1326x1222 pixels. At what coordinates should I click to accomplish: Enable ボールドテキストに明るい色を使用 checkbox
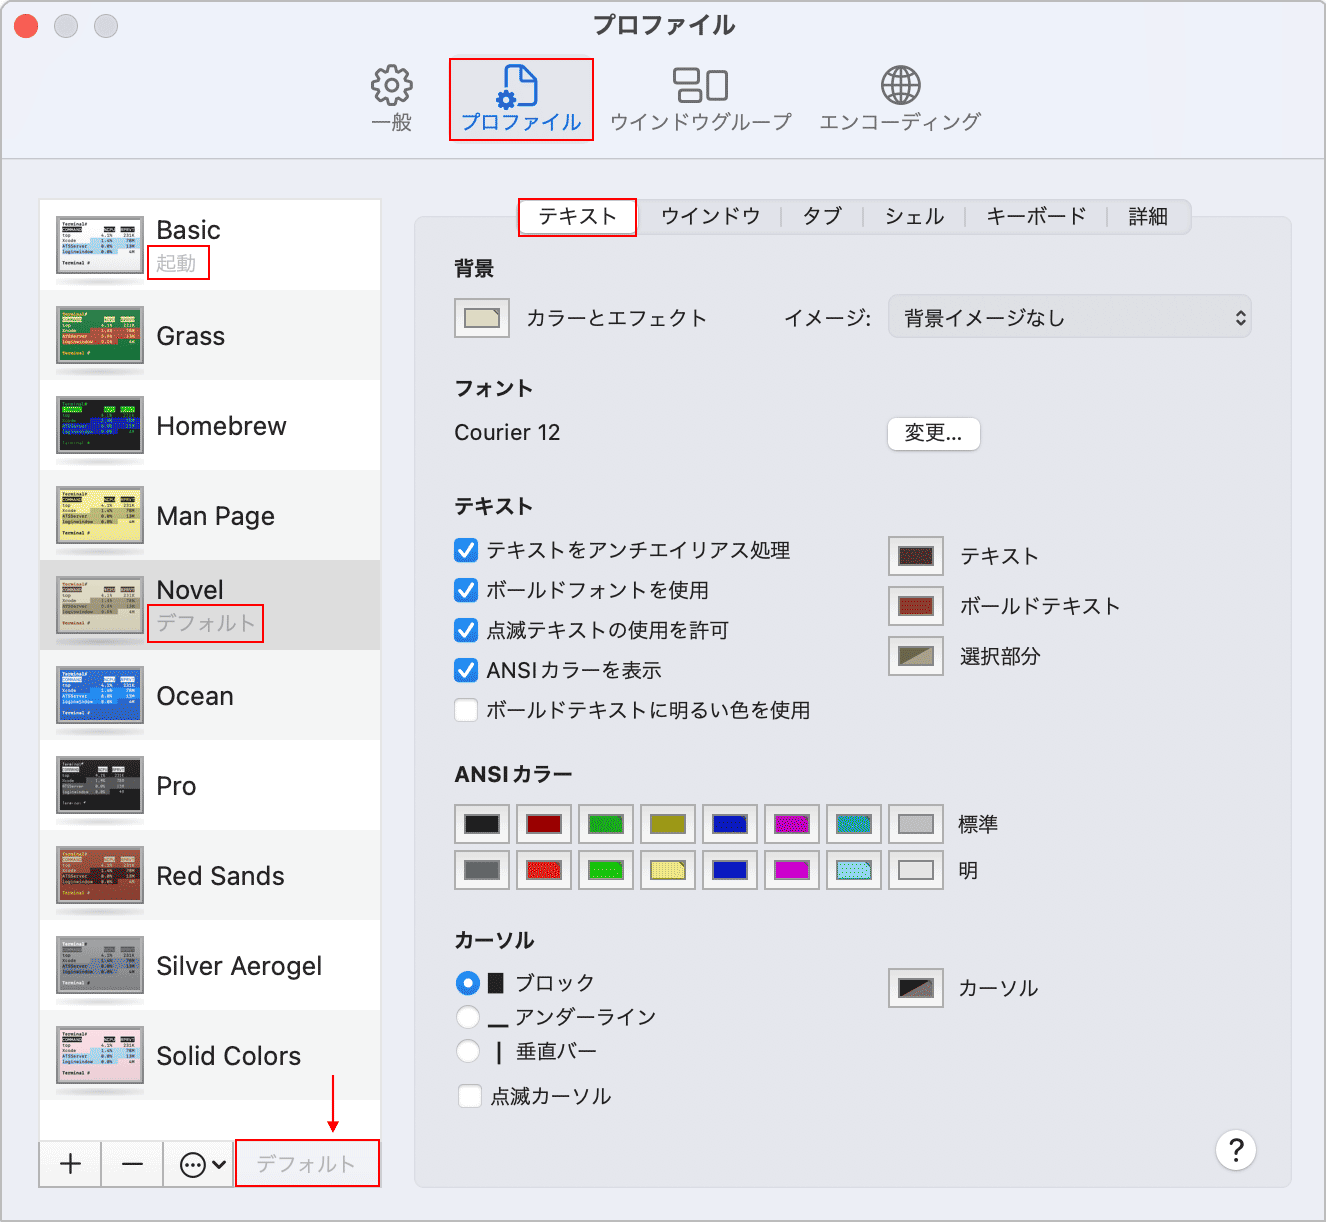[x=466, y=710]
